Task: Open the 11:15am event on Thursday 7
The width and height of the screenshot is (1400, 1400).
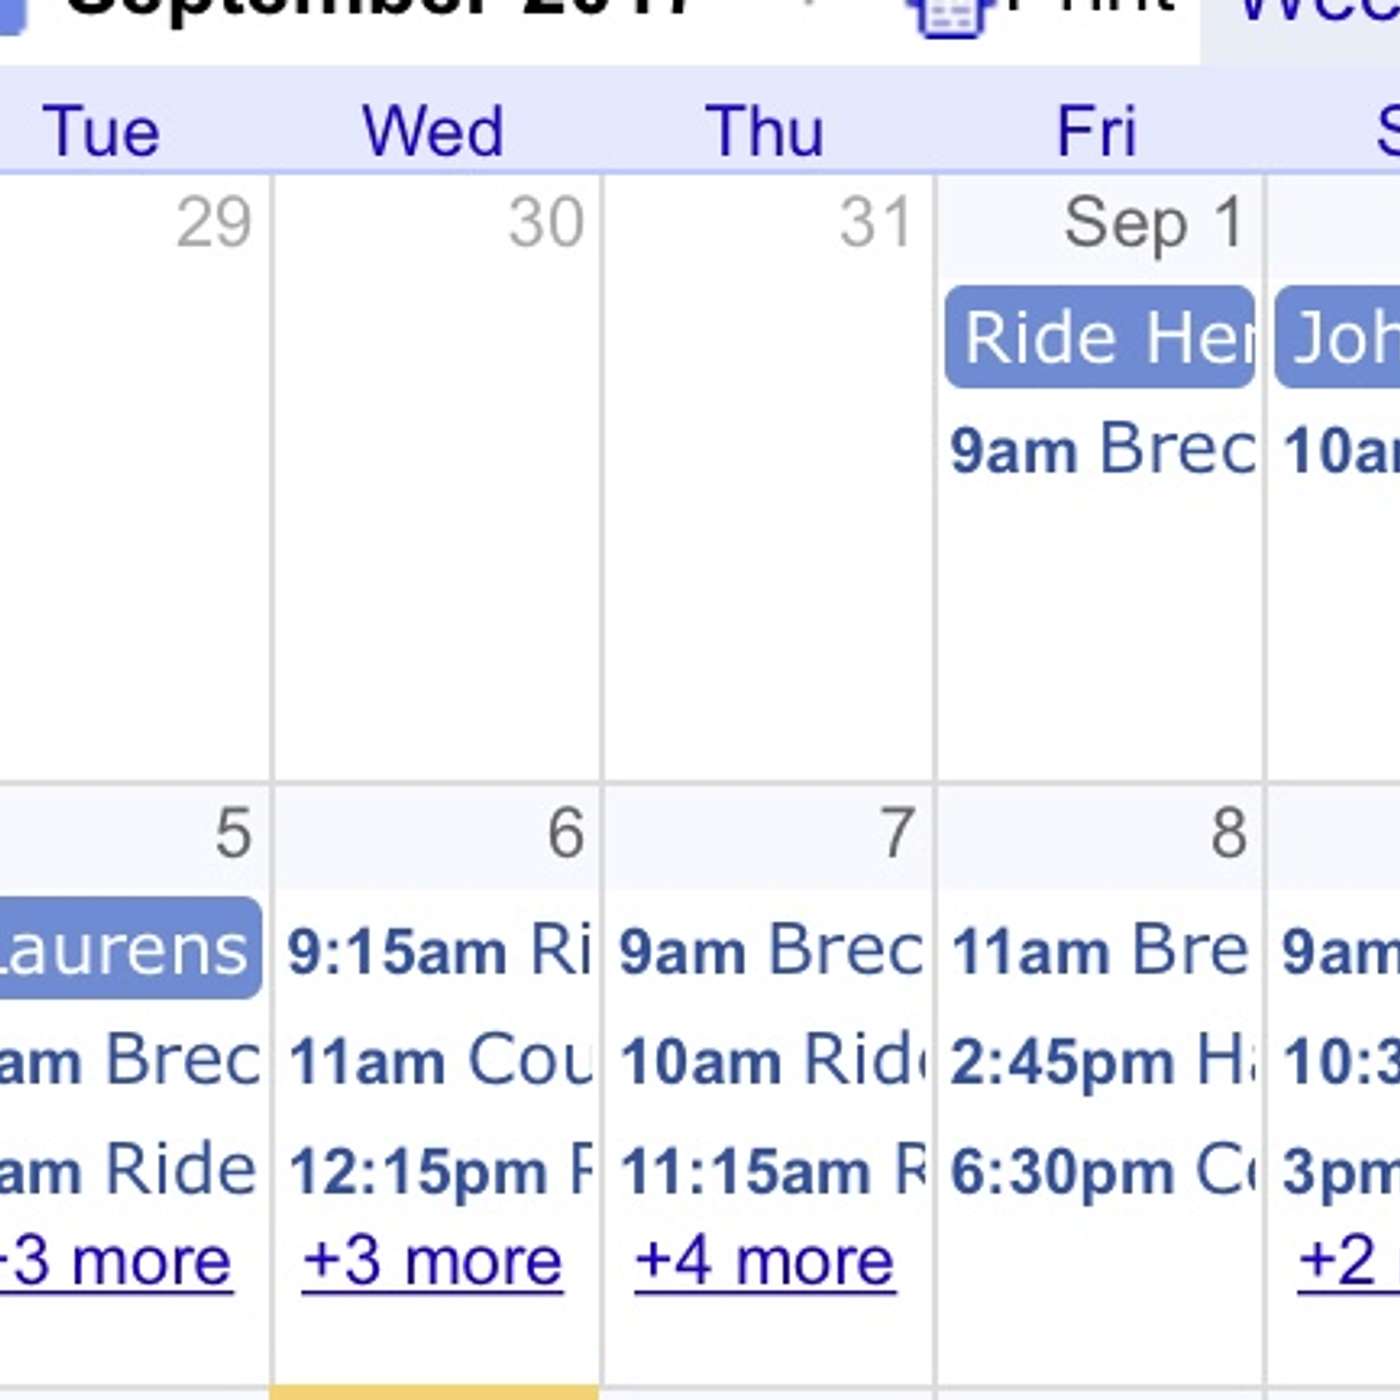Action: coord(770,1171)
